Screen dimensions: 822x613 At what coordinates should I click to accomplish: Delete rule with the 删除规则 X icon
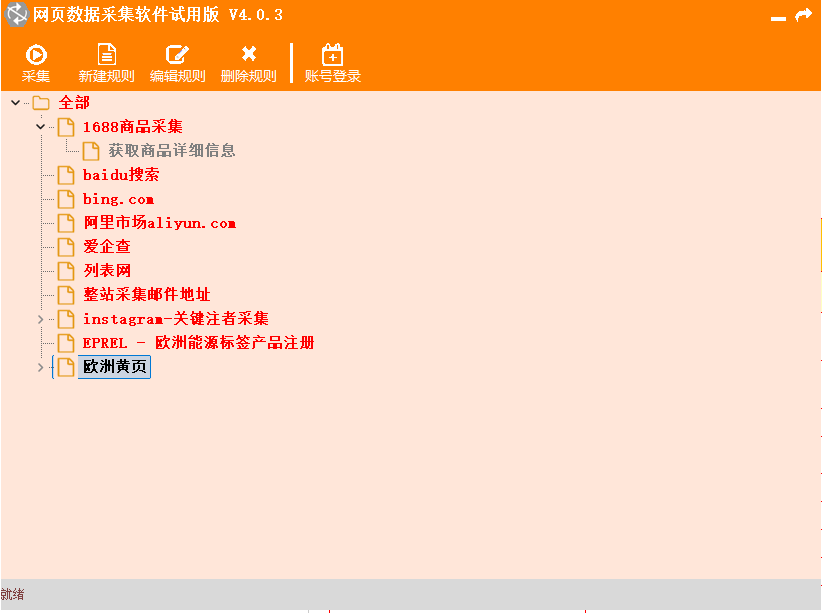tap(248, 53)
